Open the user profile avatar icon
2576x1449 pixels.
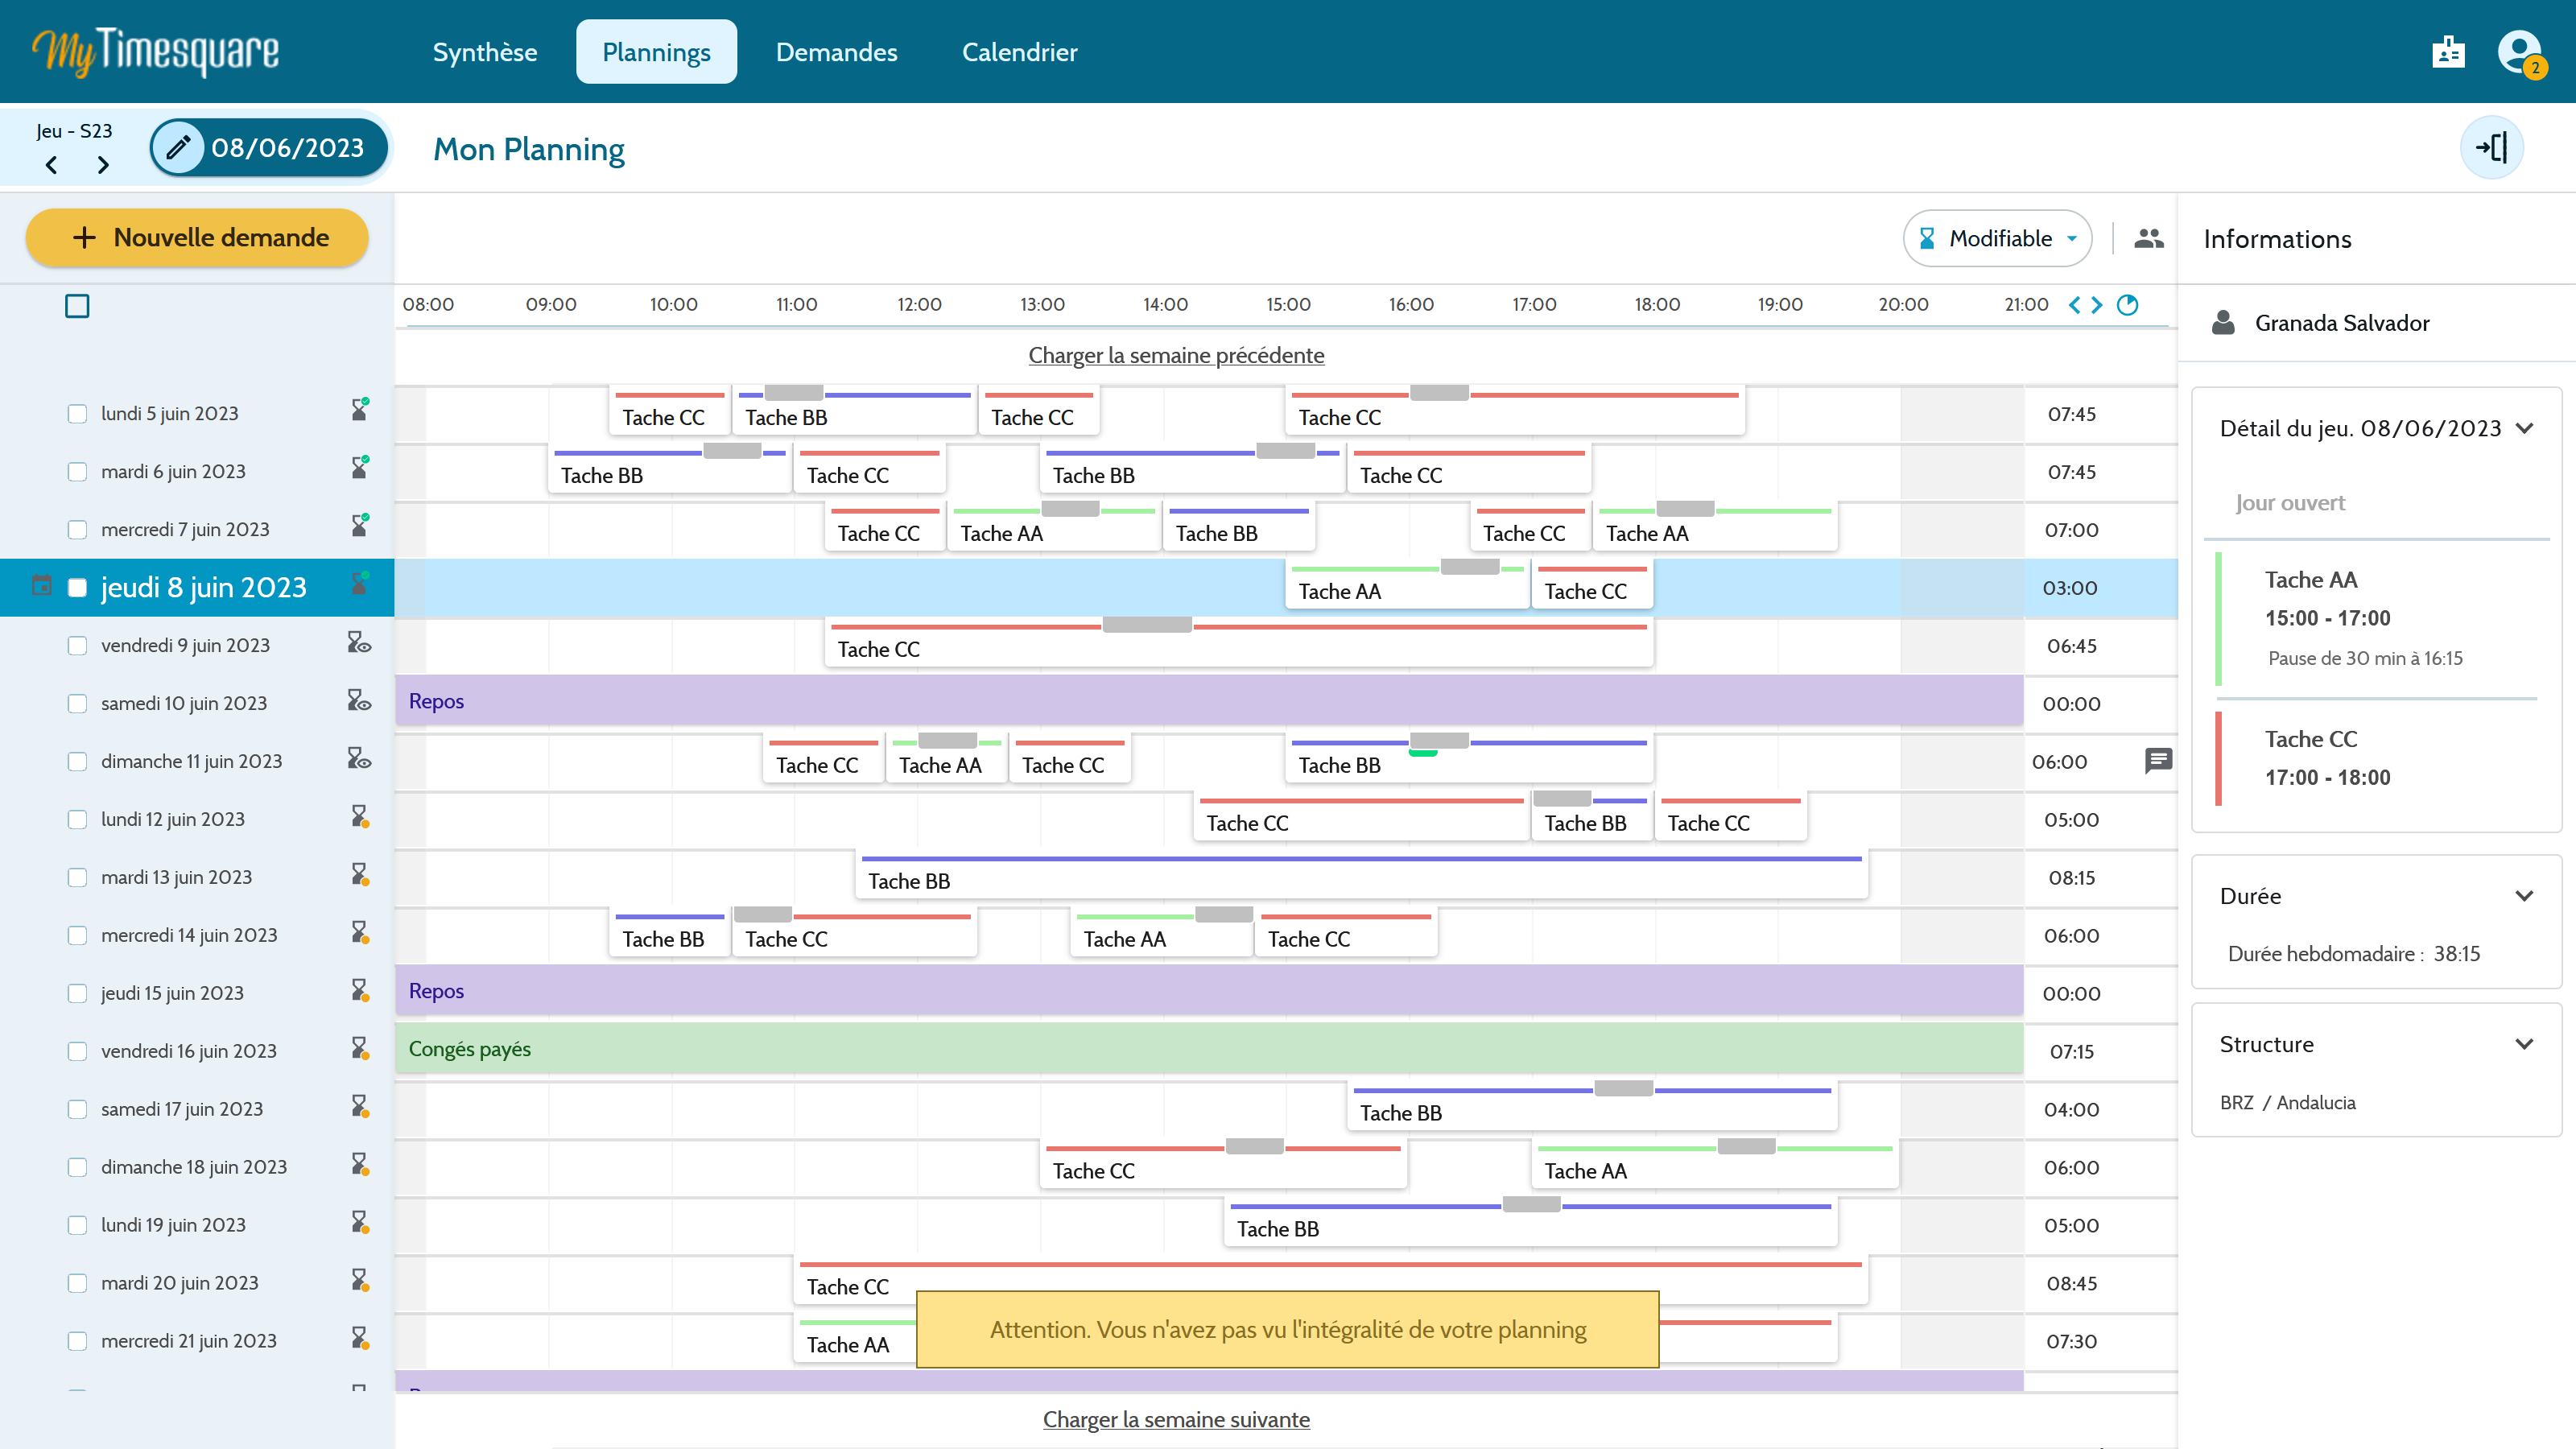click(x=2519, y=52)
